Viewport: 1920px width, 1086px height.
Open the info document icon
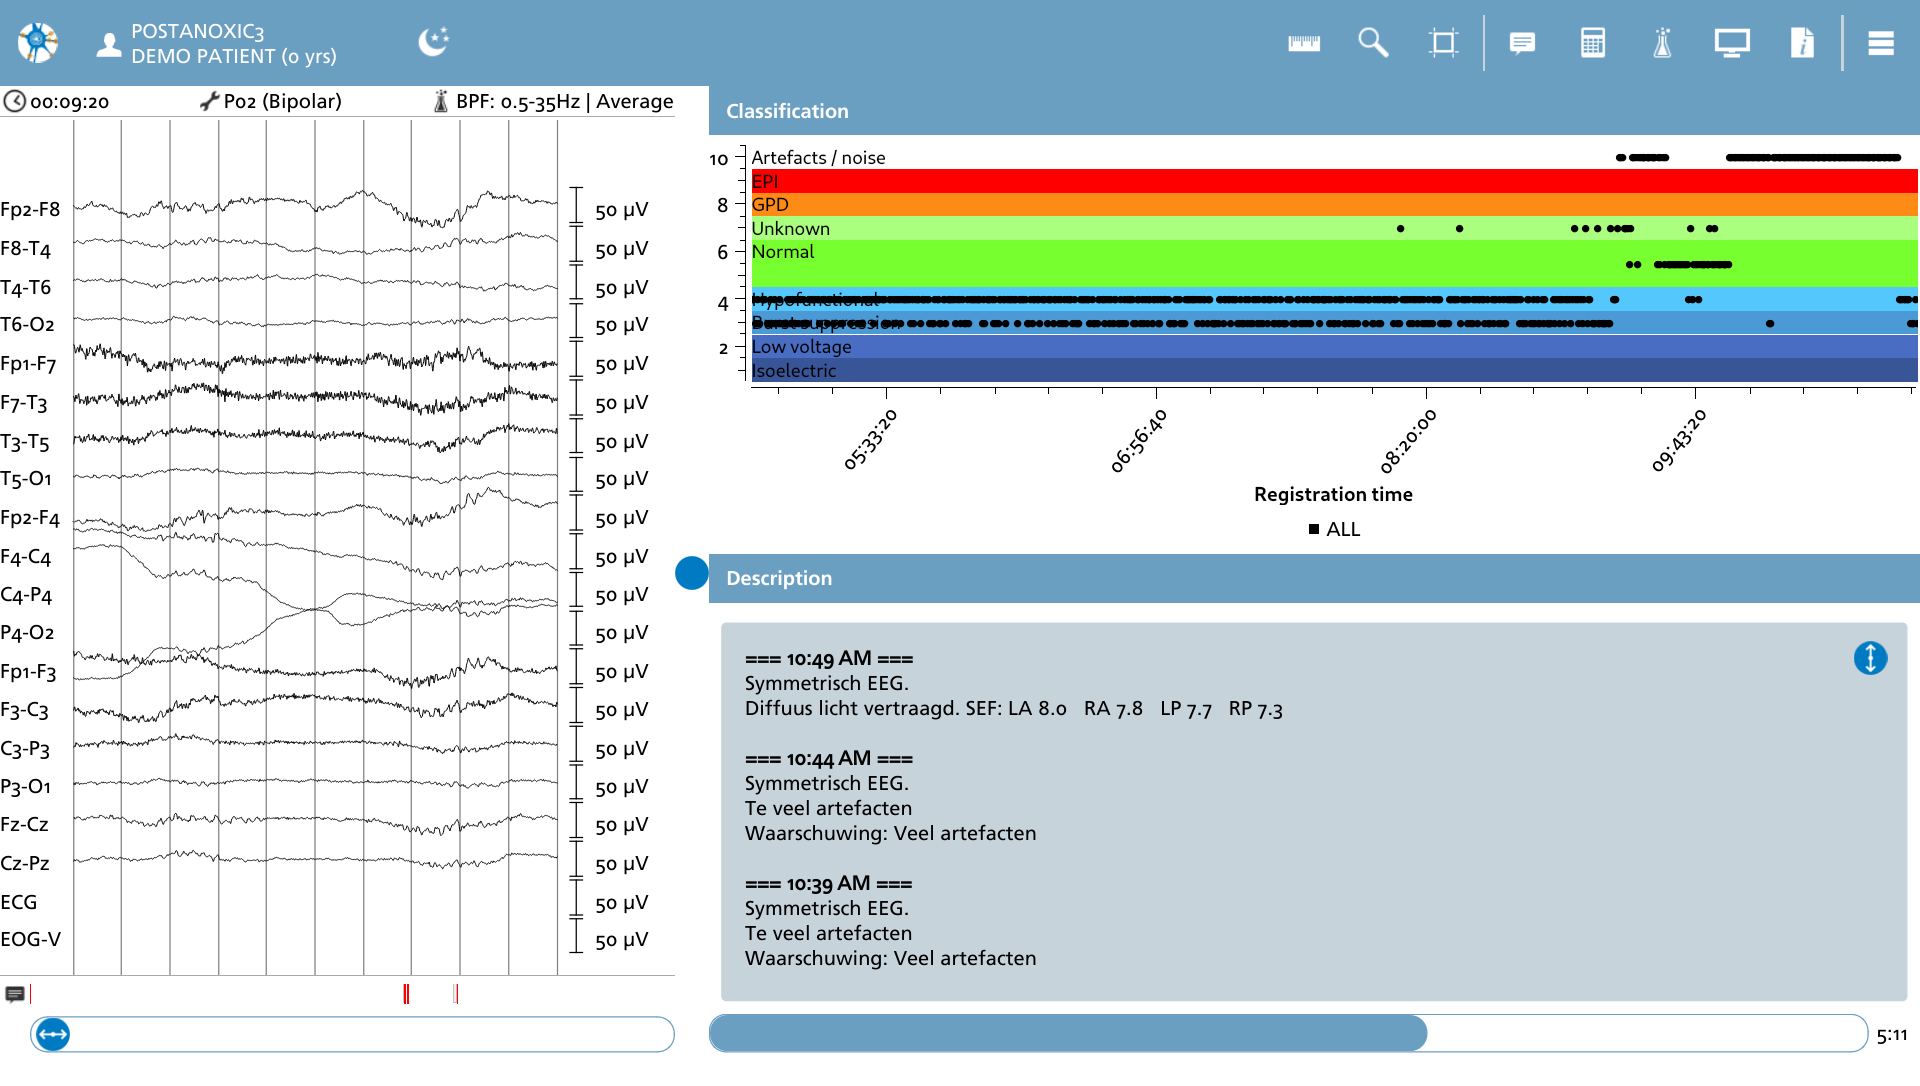[1802, 43]
